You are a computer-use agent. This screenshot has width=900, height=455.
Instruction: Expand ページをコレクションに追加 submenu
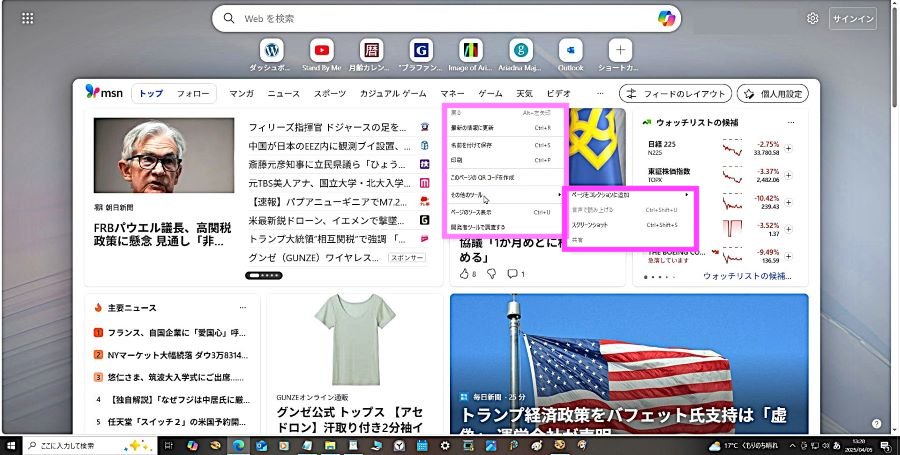pos(686,195)
